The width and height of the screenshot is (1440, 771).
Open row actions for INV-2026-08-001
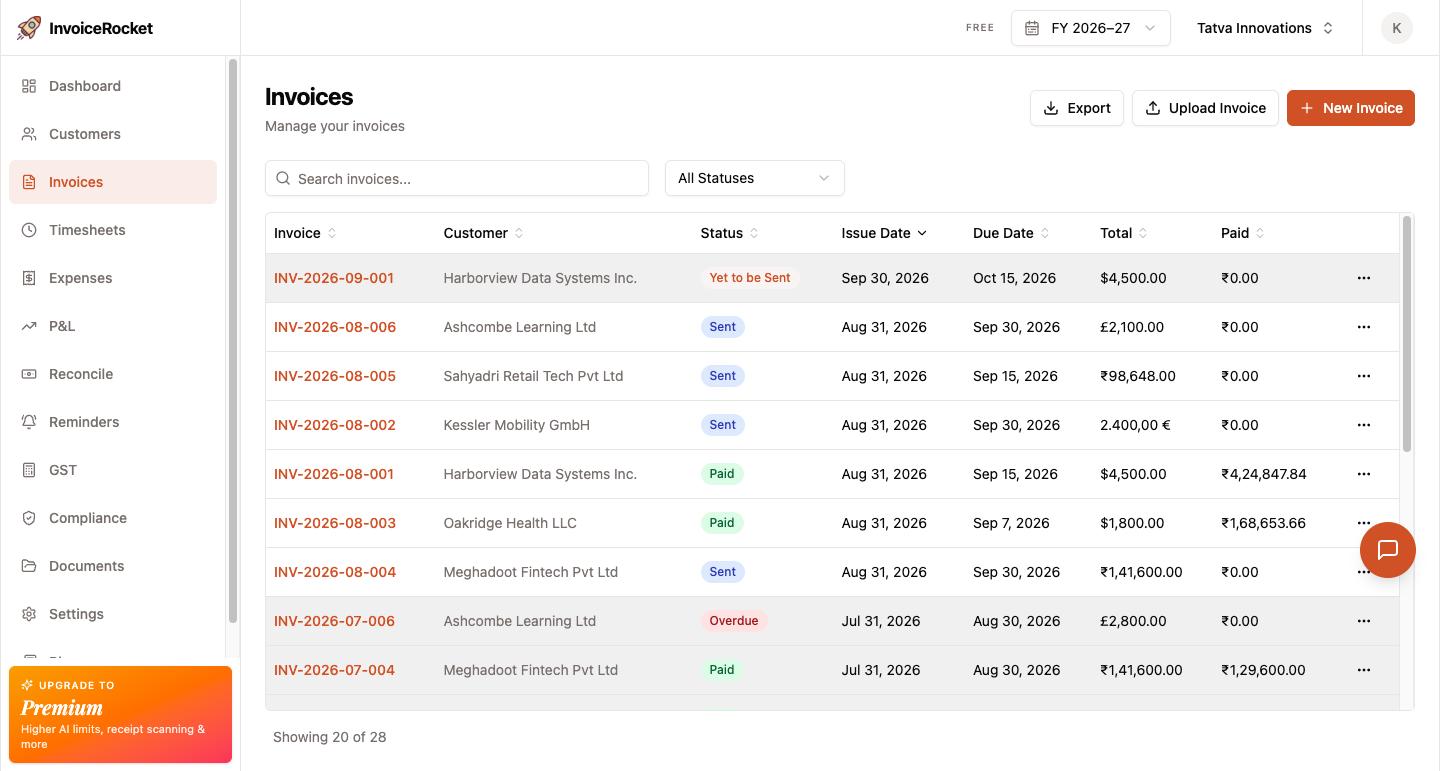tap(1364, 474)
